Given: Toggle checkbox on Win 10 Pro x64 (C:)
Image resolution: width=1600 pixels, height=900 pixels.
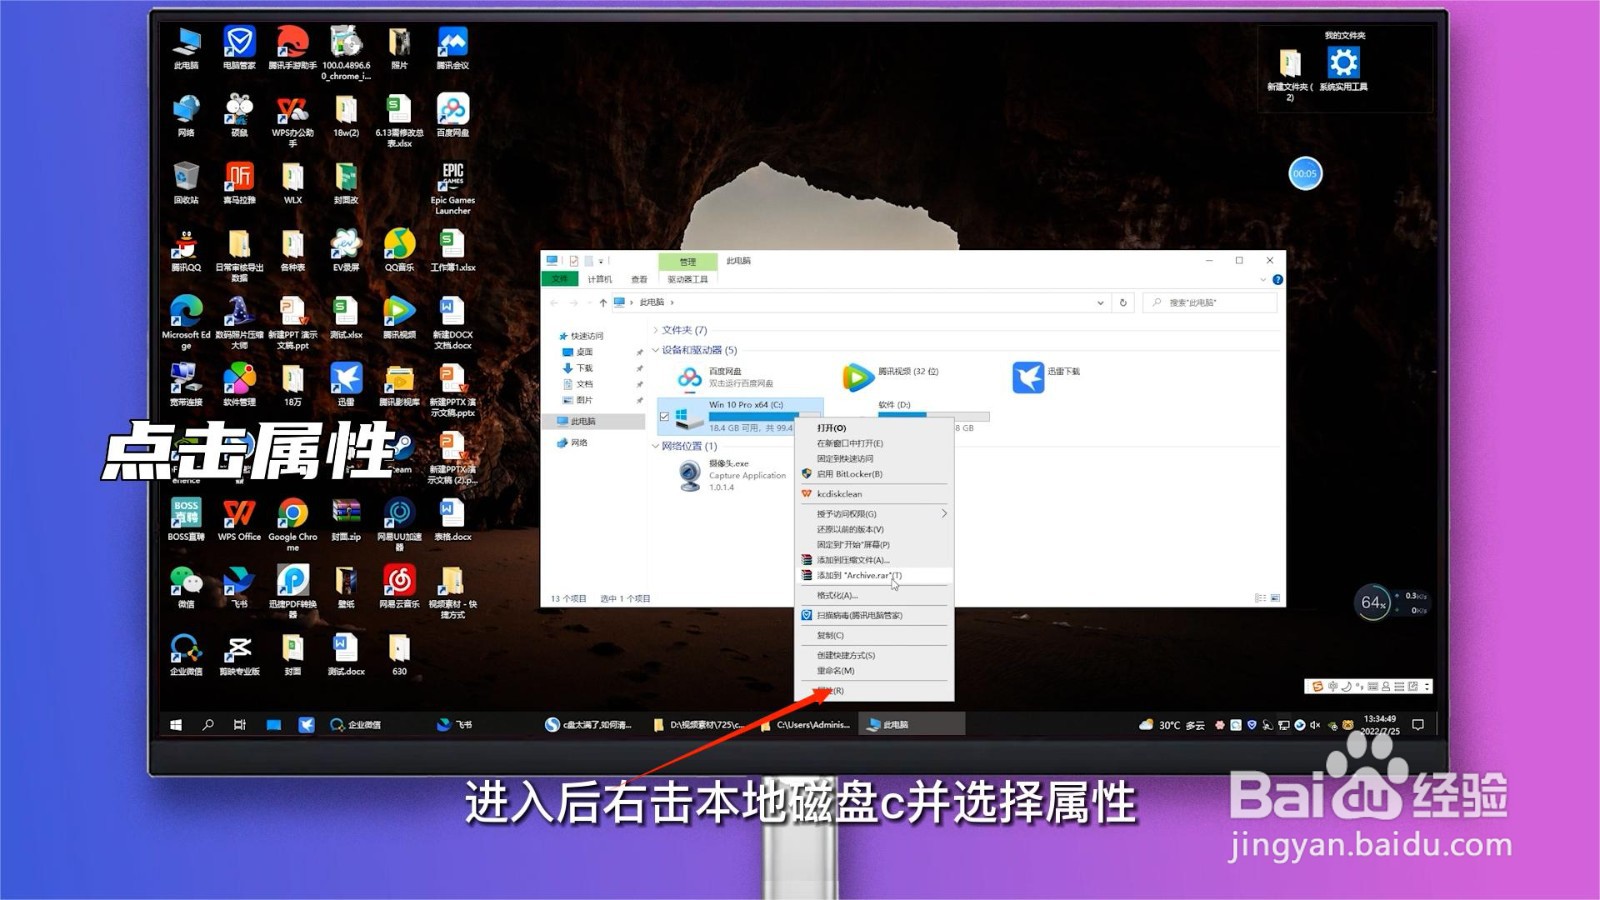Looking at the screenshot, I should coord(664,417).
